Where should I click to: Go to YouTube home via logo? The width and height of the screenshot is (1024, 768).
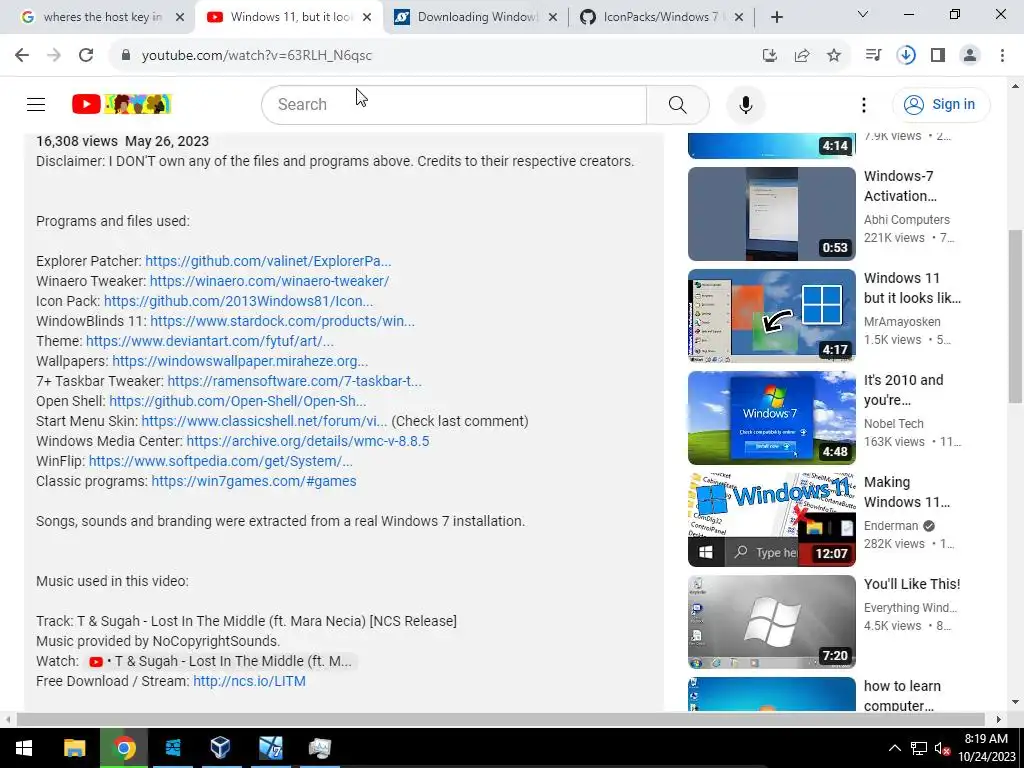121,104
